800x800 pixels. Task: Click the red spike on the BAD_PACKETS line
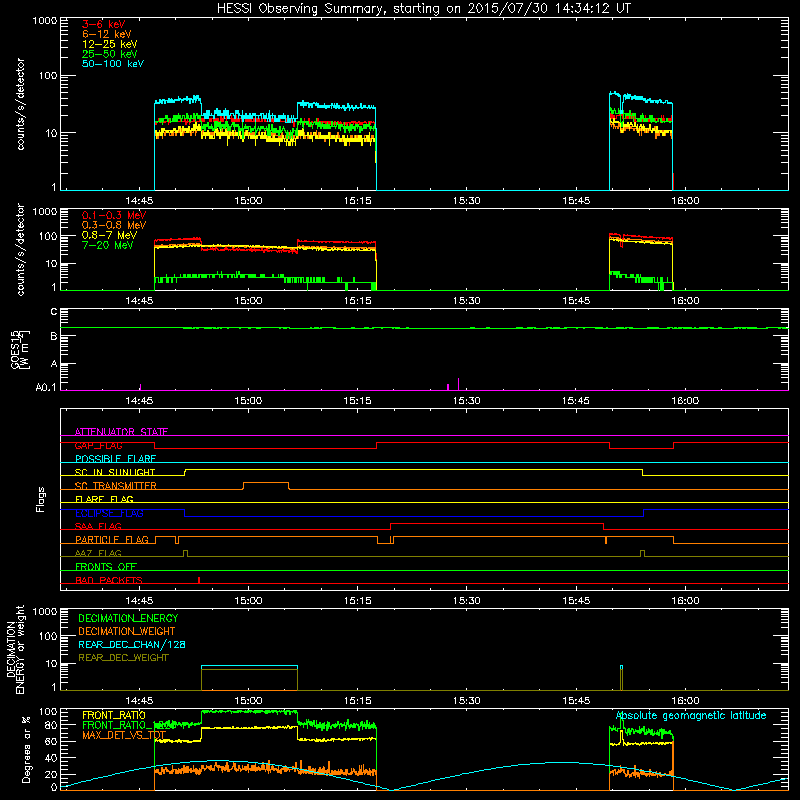[x=199, y=580]
